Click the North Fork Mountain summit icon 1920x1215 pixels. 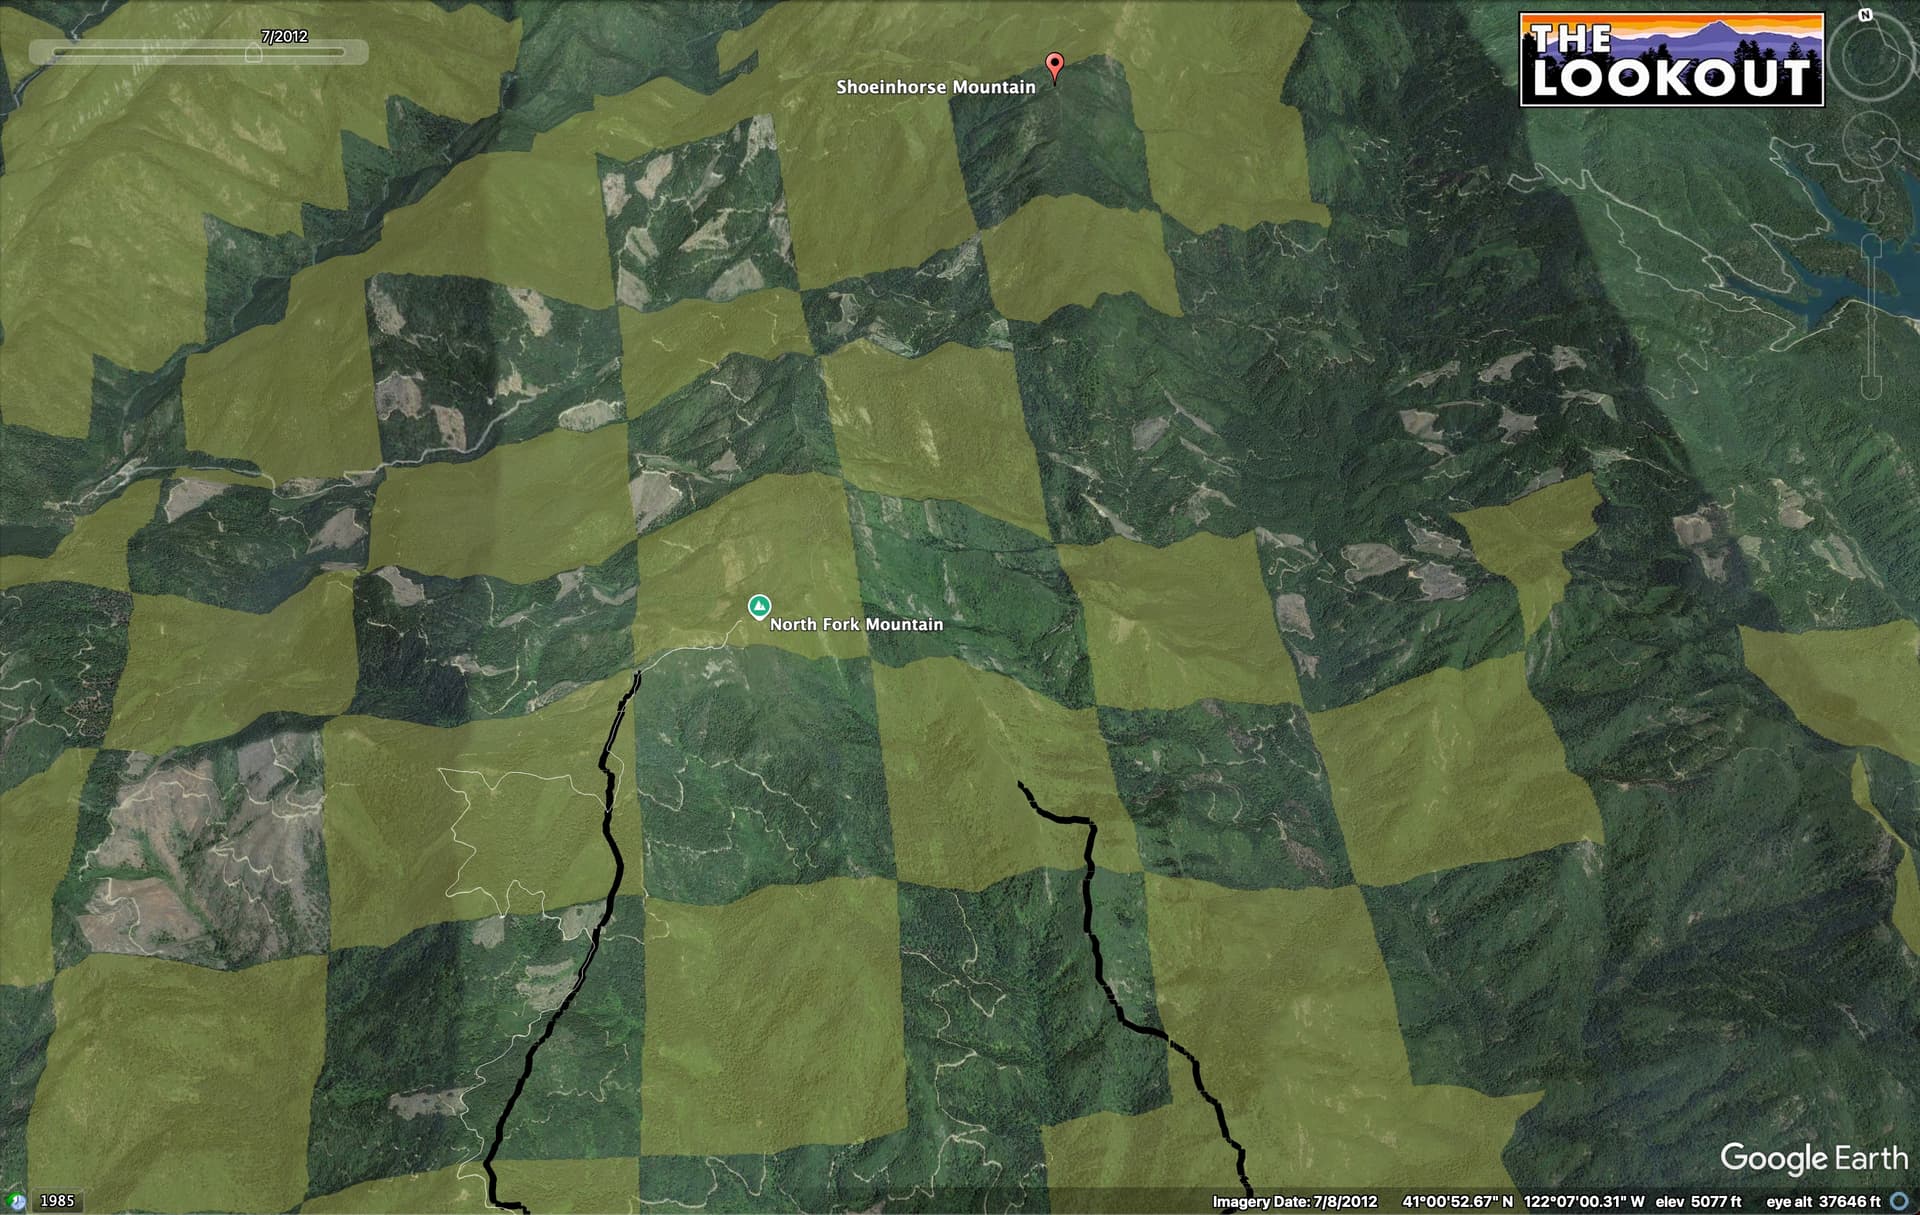[759, 606]
